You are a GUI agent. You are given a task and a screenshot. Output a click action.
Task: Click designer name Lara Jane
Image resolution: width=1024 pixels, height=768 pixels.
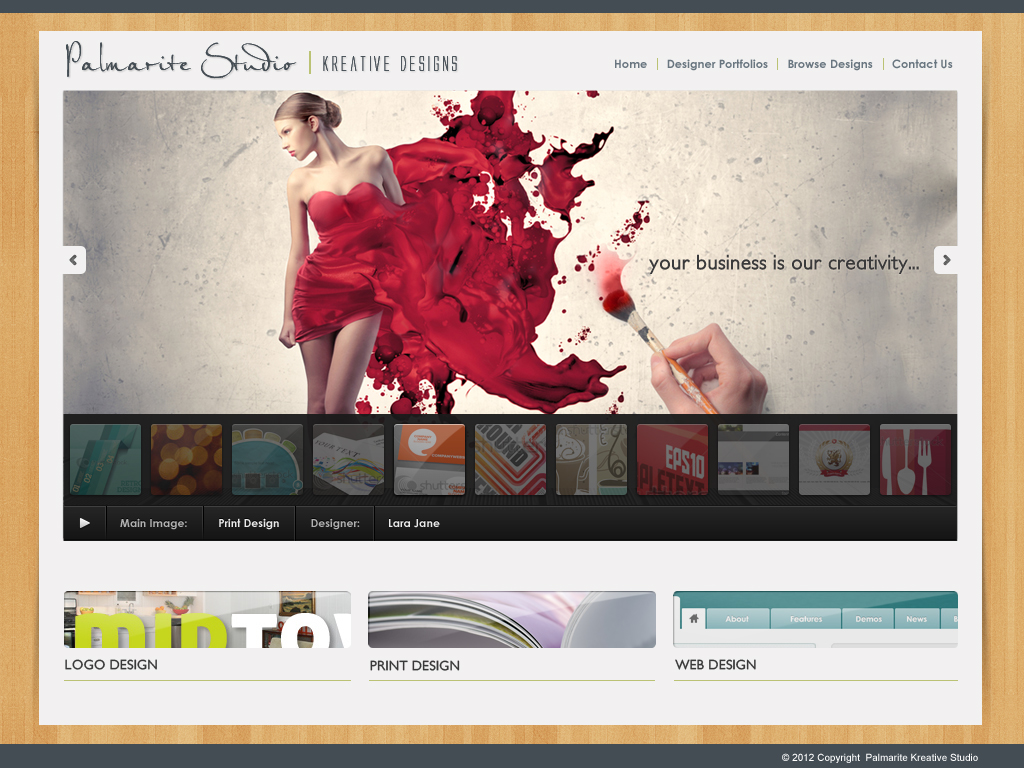coord(413,523)
